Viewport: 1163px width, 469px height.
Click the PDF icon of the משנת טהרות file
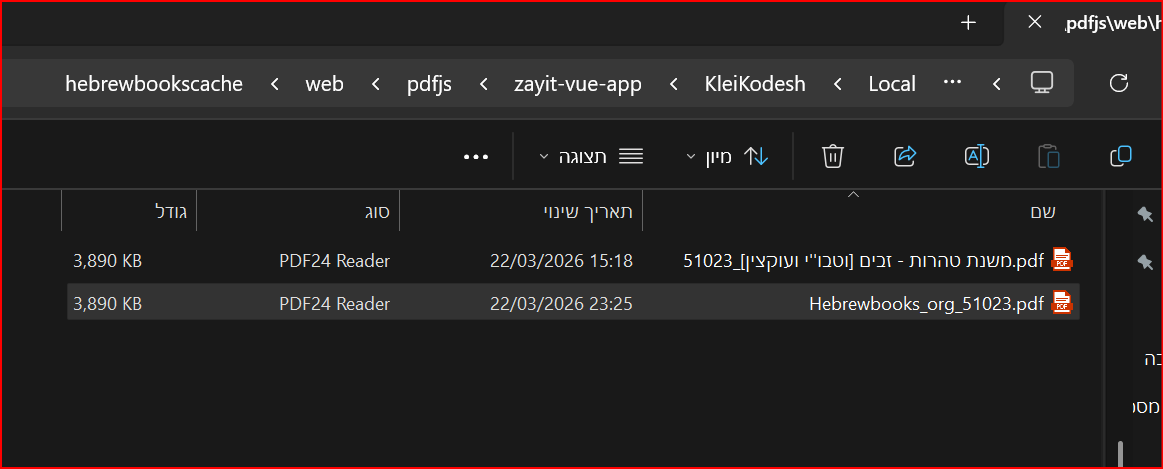click(x=1062, y=260)
